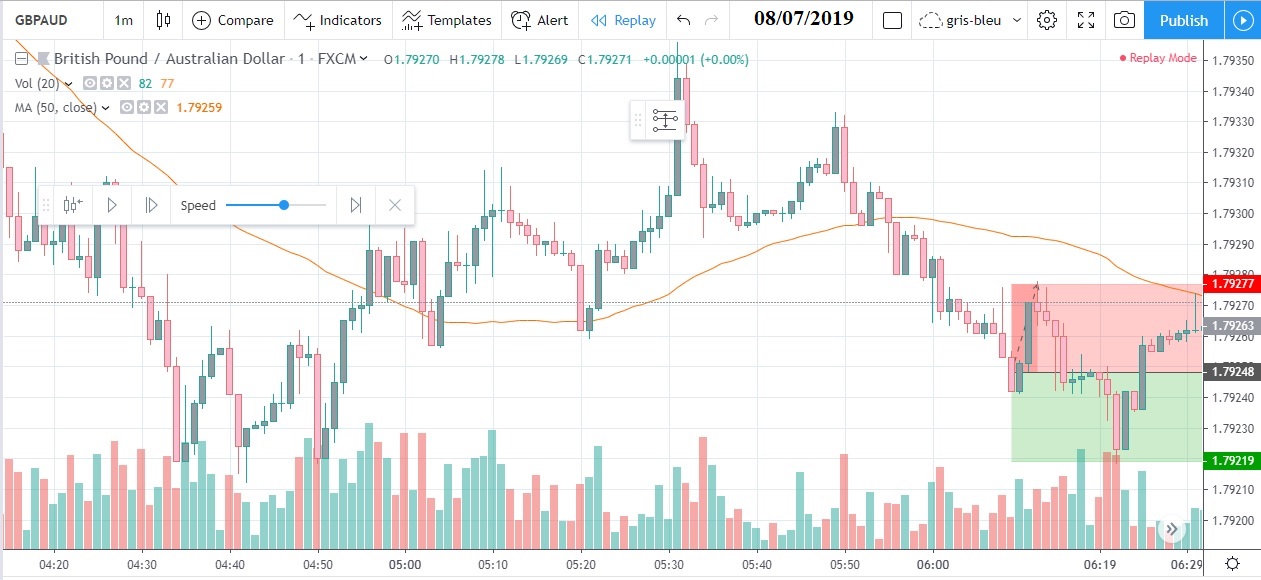
Task: Take a chart snapshot with camera icon
Action: [x=1124, y=20]
